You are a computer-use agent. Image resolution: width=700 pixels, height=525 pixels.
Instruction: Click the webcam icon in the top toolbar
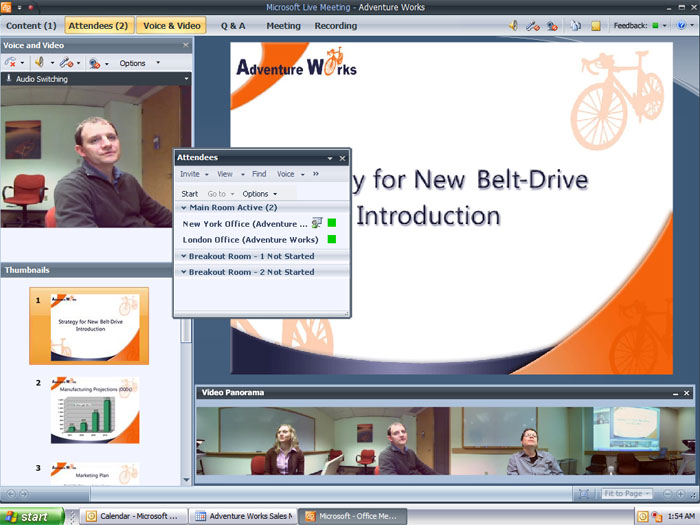click(552, 26)
